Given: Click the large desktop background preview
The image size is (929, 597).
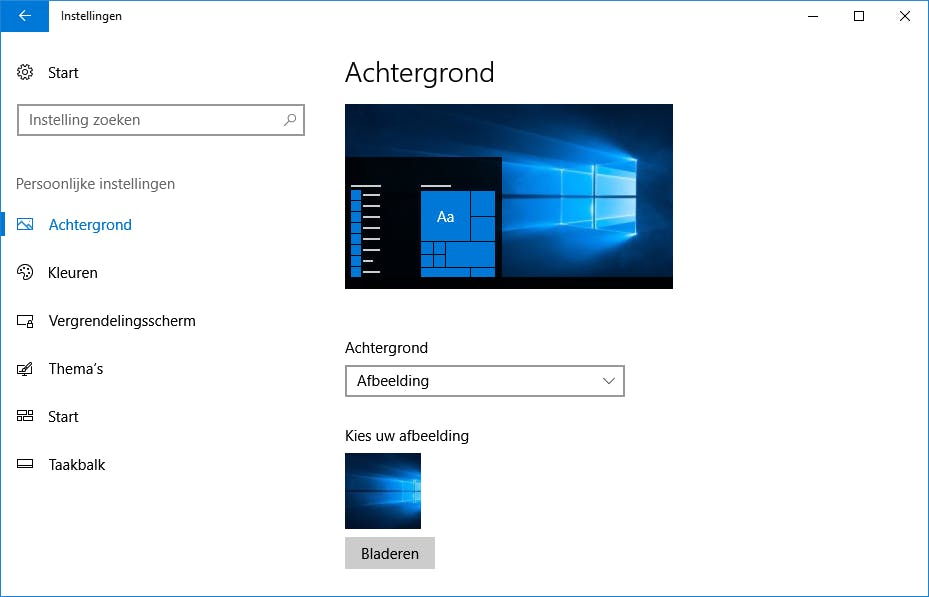Looking at the screenshot, I should point(508,195).
